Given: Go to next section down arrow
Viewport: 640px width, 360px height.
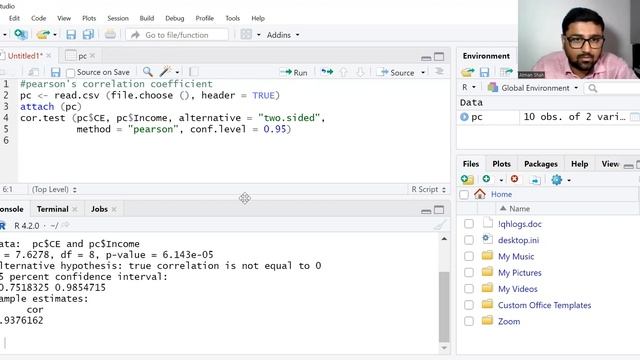Looking at the screenshot, I should pyautogui.click(x=360, y=72).
